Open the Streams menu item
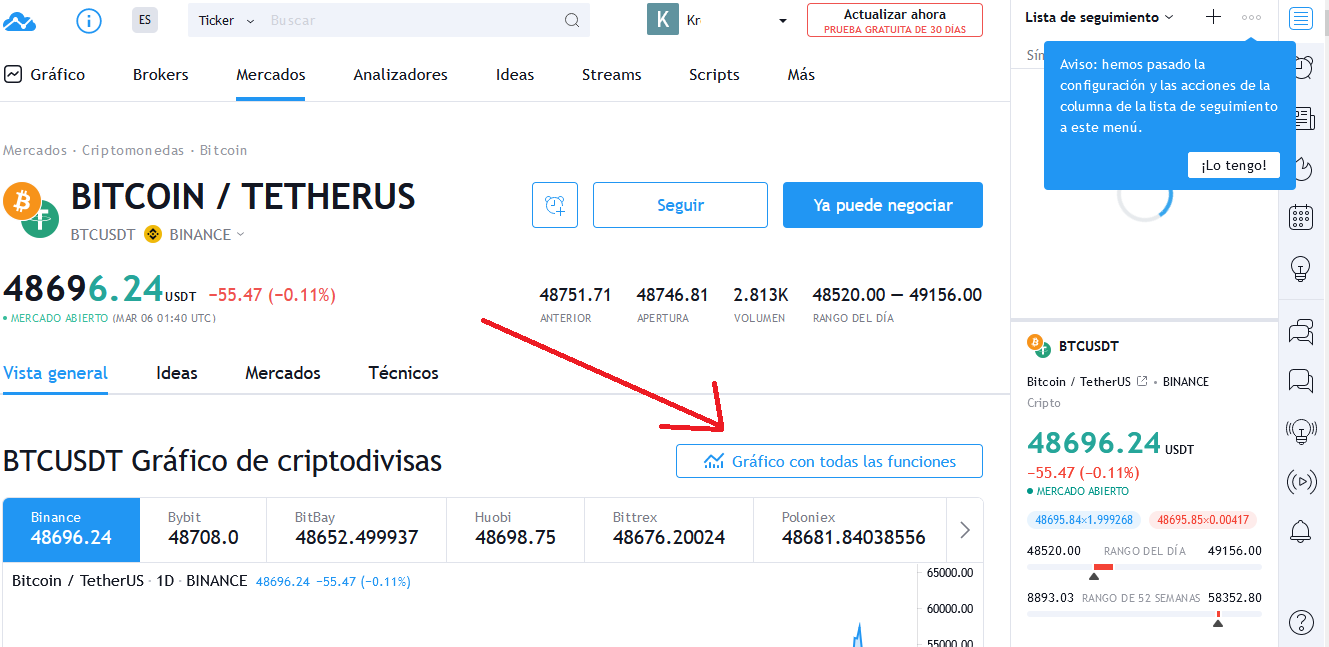This screenshot has width=1329, height=647. (x=612, y=74)
